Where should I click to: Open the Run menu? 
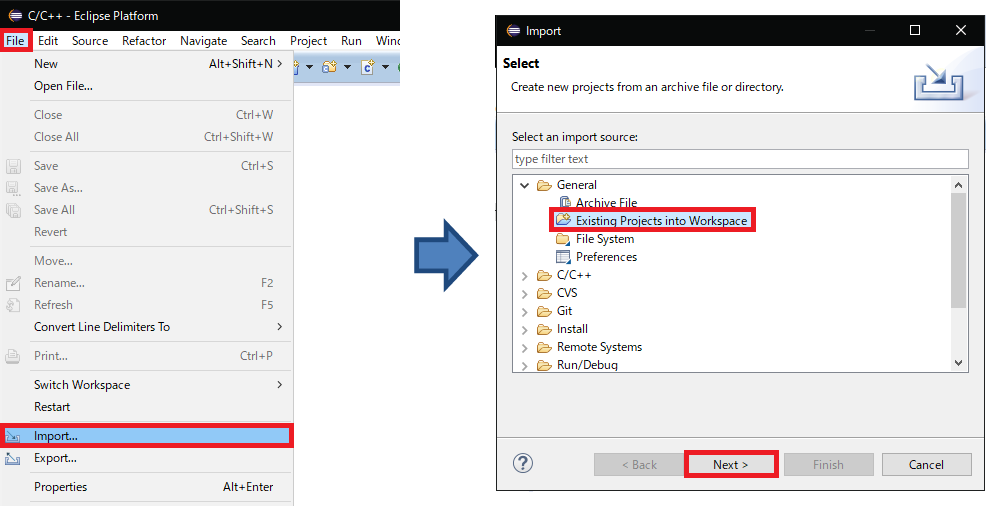coord(351,41)
